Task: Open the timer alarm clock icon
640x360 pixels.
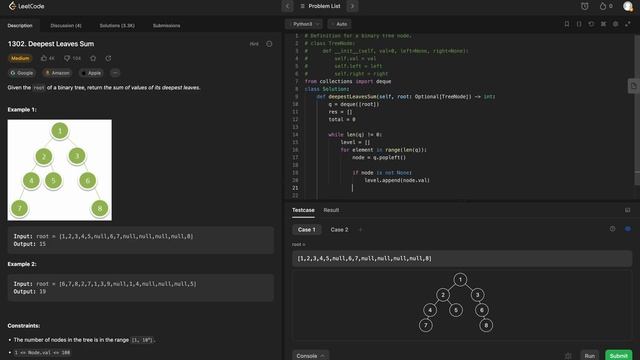Action: 585,6
